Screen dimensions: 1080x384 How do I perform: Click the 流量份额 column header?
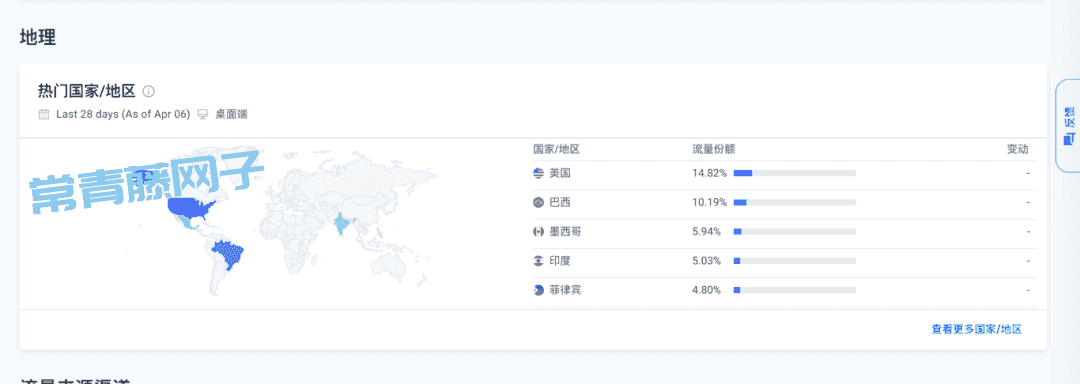coord(714,149)
